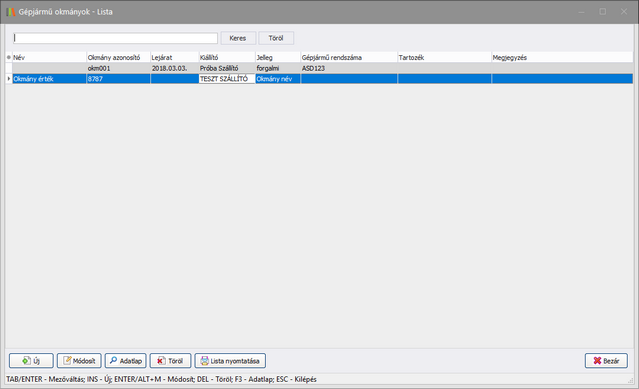Click the Módosít edit pencil icon
The width and height of the screenshot is (639, 389).
coord(67,360)
